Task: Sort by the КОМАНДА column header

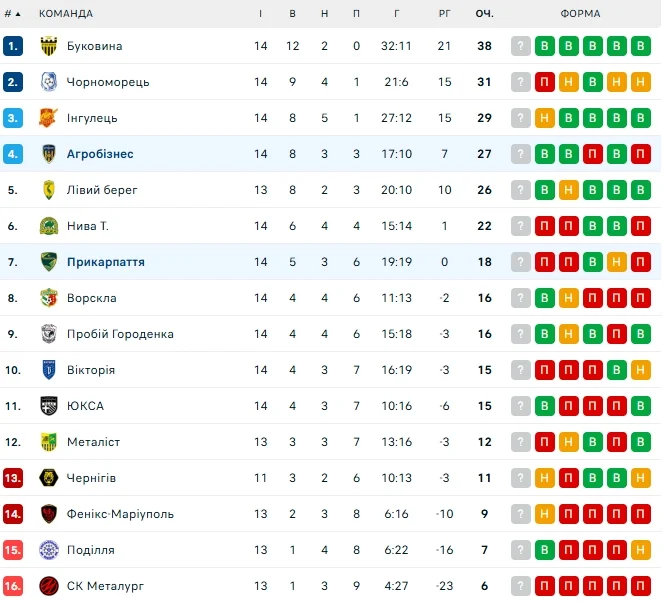Action: pyautogui.click(x=66, y=14)
